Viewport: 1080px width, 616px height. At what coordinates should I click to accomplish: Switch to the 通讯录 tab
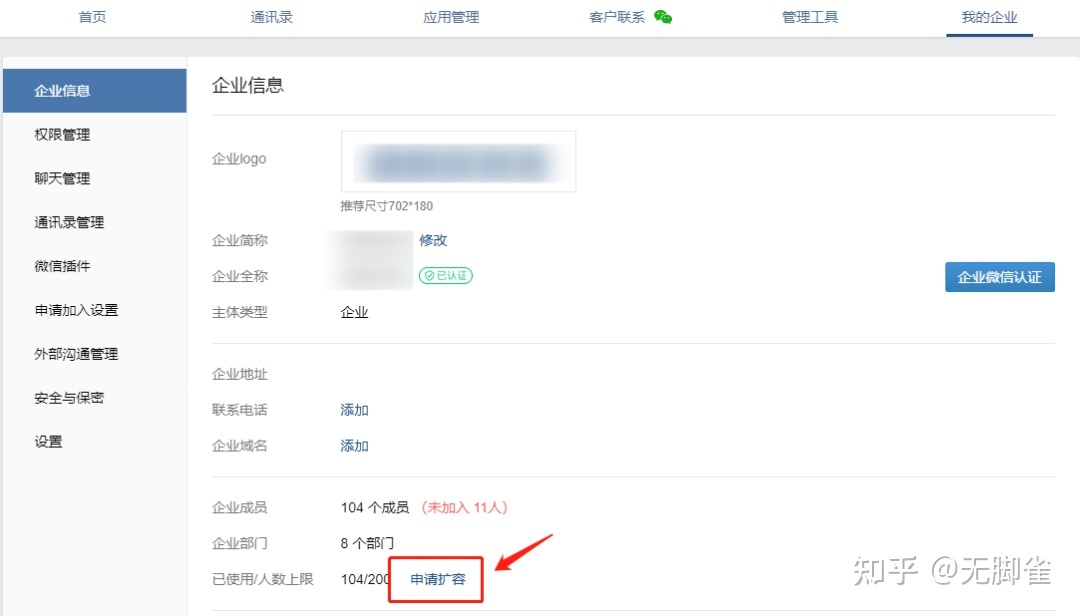point(271,17)
